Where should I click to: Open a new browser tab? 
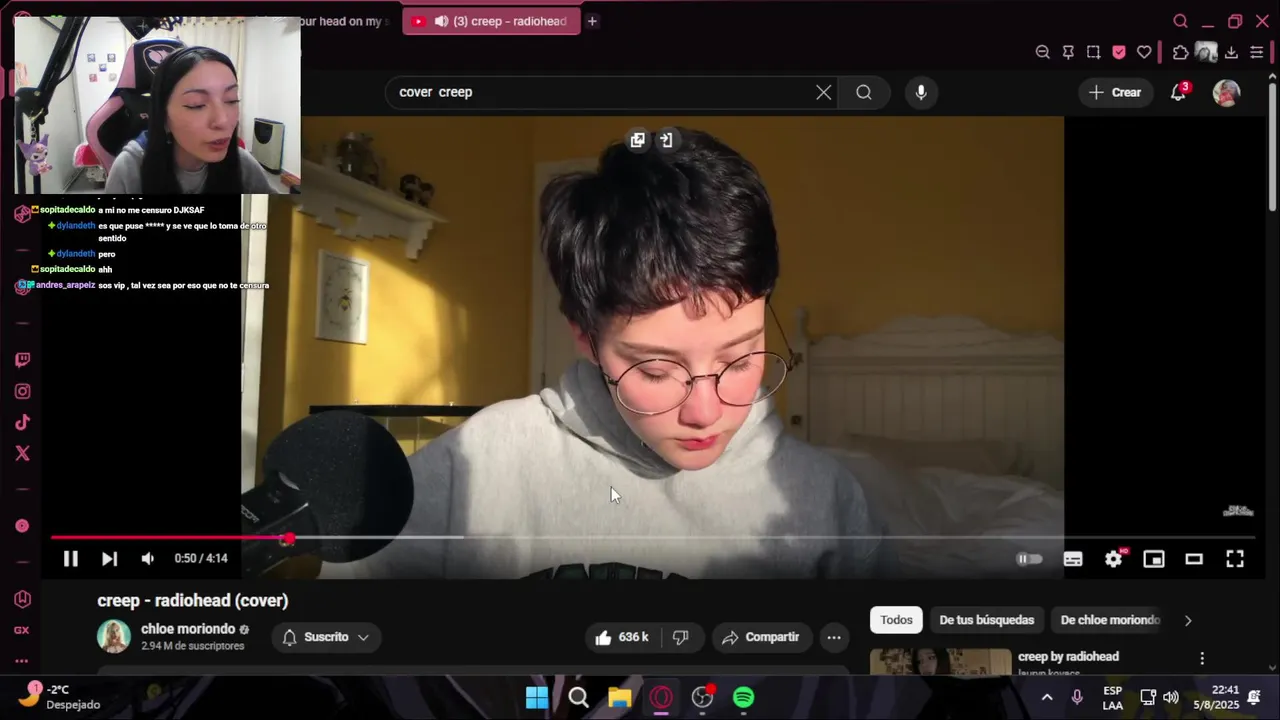[592, 21]
